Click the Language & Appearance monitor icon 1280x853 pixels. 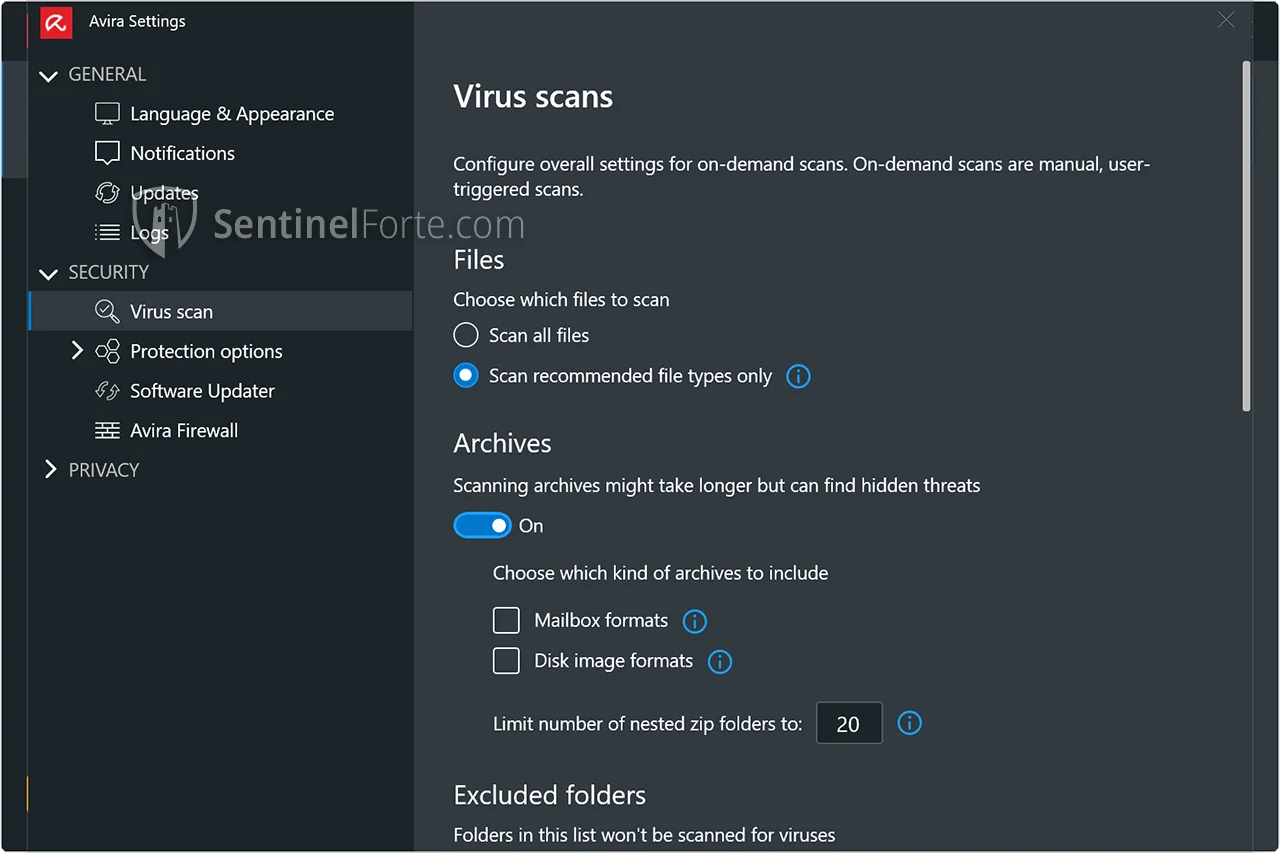(x=107, y=114)
